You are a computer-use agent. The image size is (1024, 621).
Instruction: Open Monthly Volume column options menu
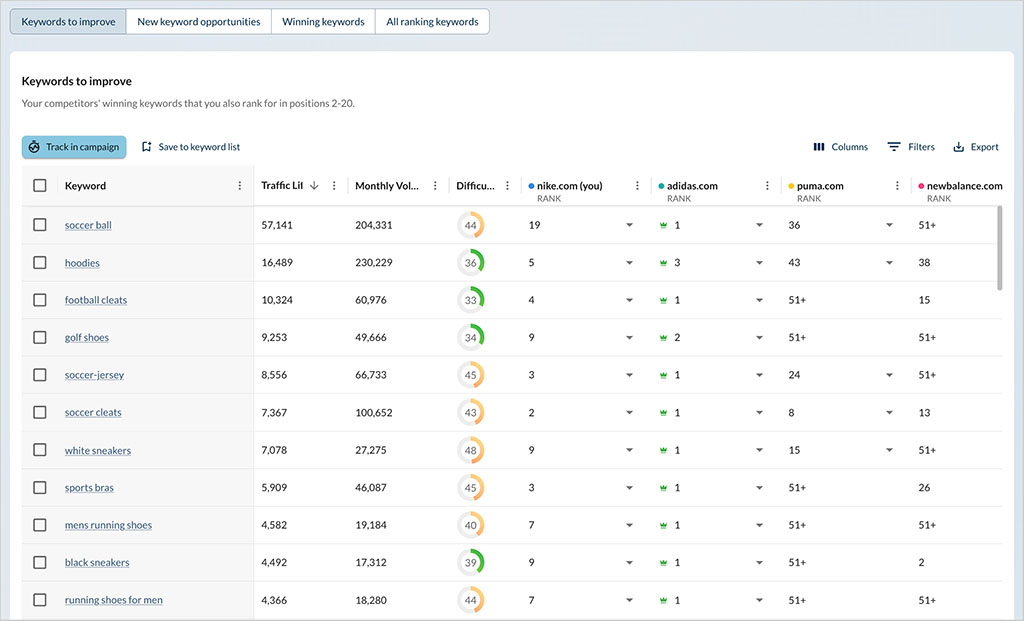435,186
